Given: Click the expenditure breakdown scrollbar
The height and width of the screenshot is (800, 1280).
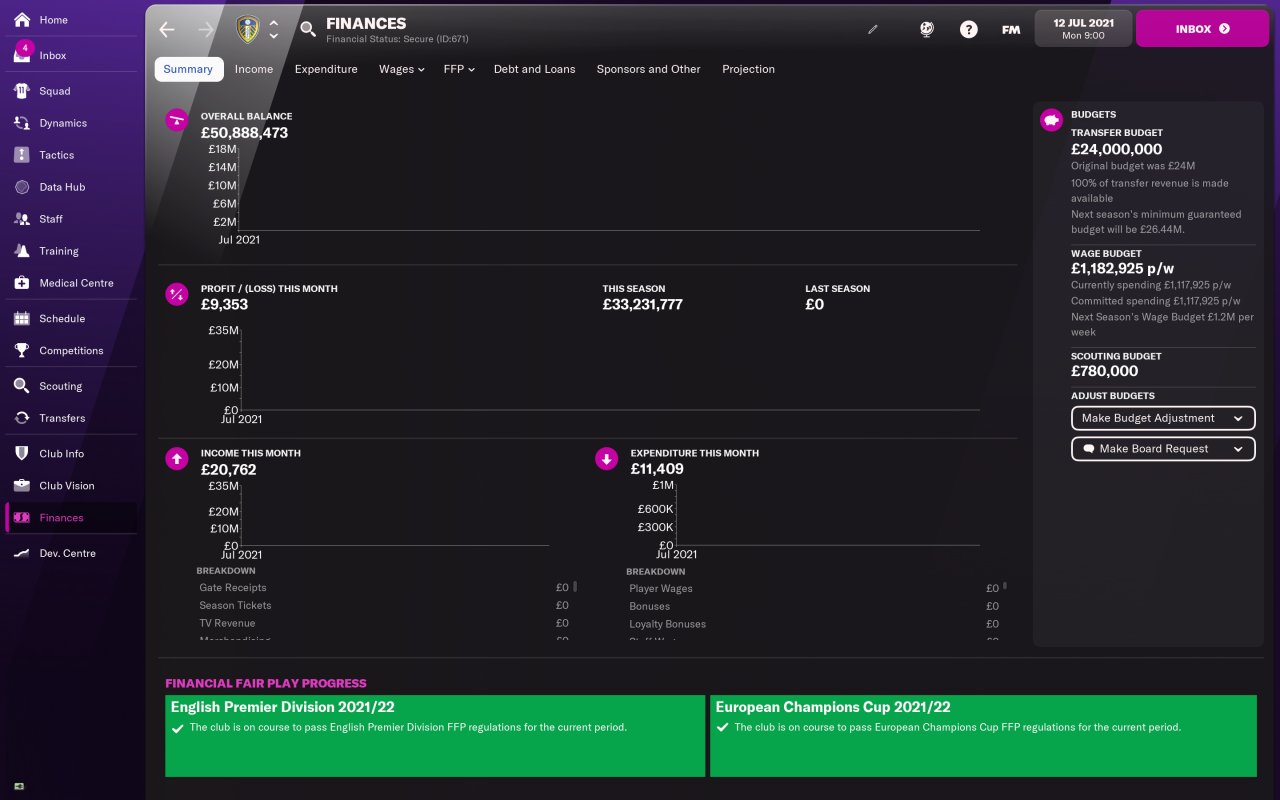Looking at the screenshot, I should tap(1005, 586).
